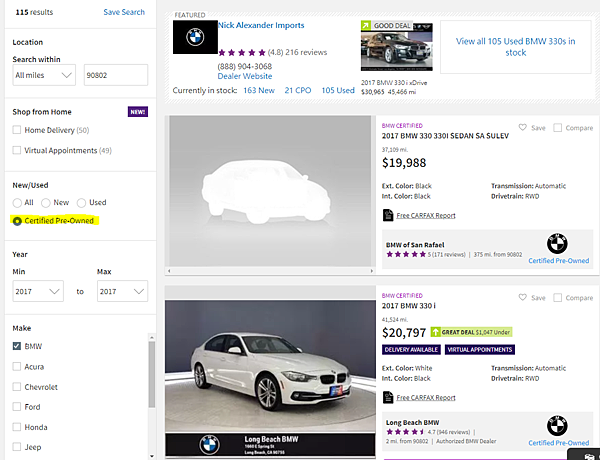Click 105 Used in stock link
The image size is (600, 460).
[338, 90]
